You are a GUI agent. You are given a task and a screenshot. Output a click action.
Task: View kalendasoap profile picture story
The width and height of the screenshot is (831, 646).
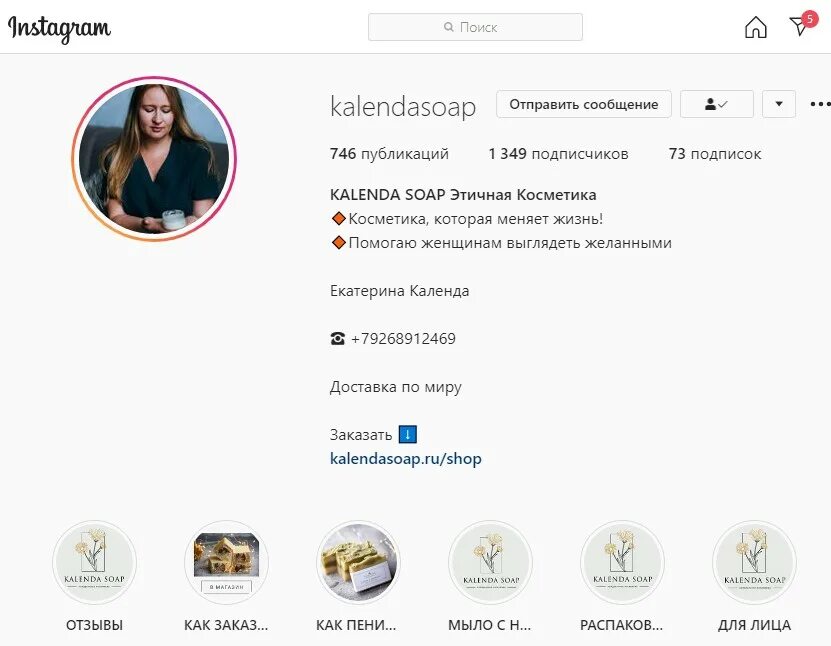pyautogui.click(x=154, y=158)
